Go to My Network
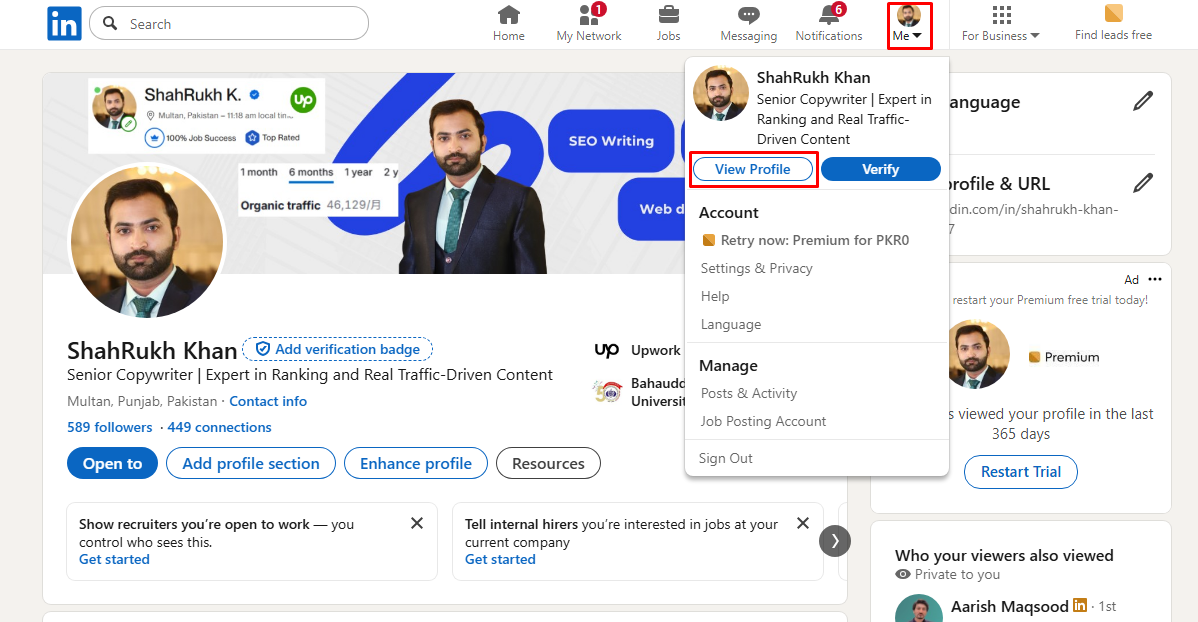1198x622 pixels. pos(588,22)
